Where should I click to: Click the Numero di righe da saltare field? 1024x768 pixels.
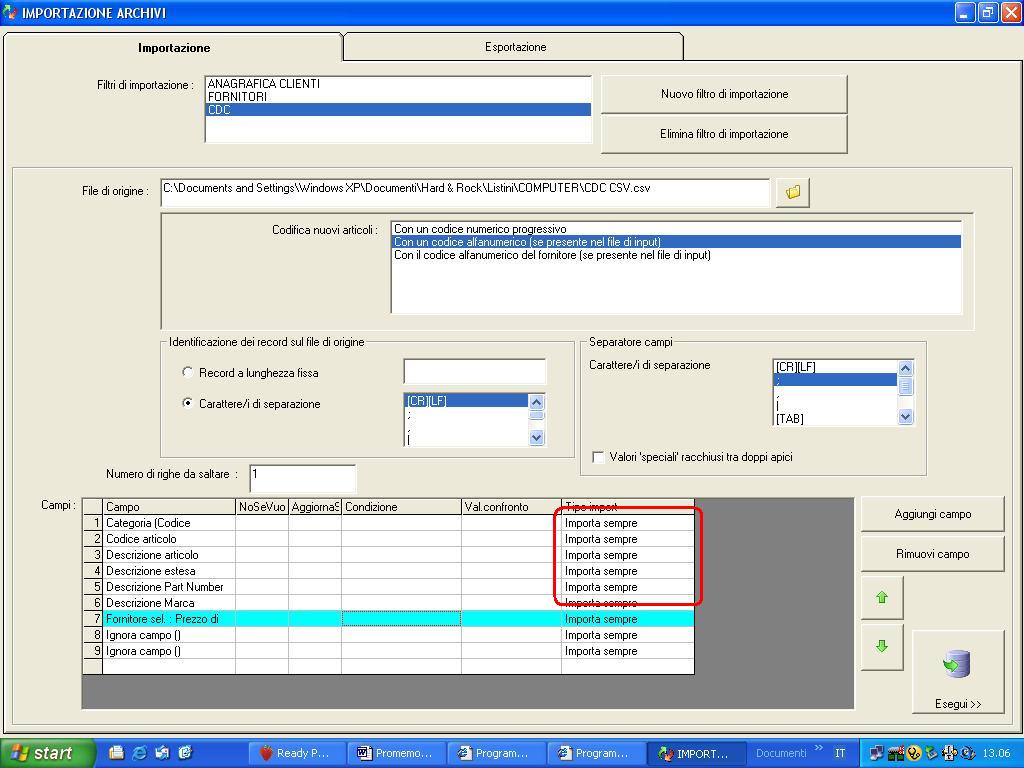point(302,478)
